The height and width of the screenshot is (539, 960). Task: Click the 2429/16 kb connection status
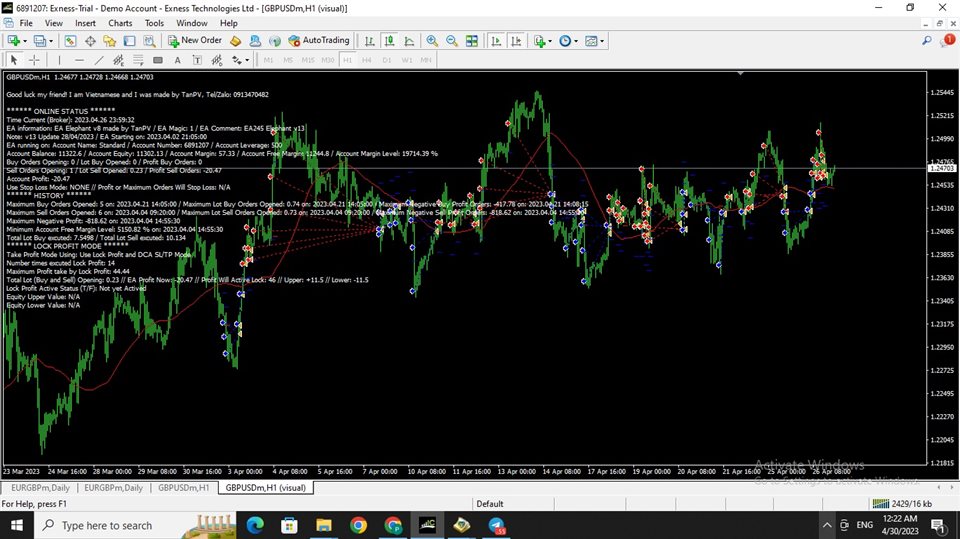(902, 503)
